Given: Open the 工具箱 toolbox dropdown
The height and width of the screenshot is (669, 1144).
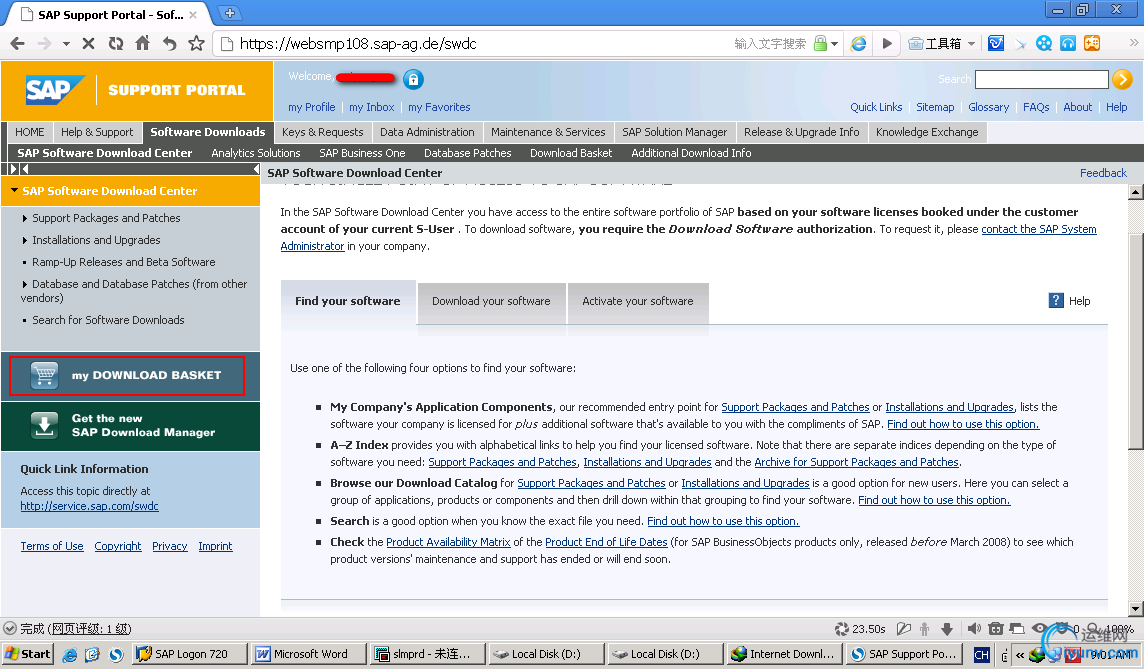Looking at the screenshot, I should coord(942,43).
